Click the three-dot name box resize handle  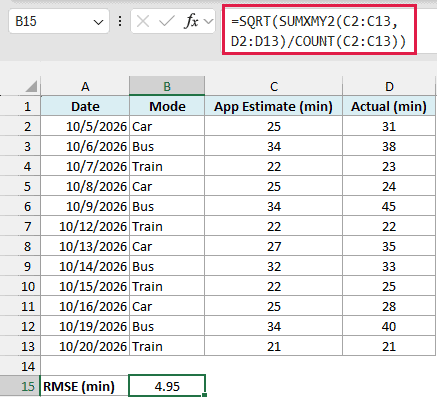120,22
